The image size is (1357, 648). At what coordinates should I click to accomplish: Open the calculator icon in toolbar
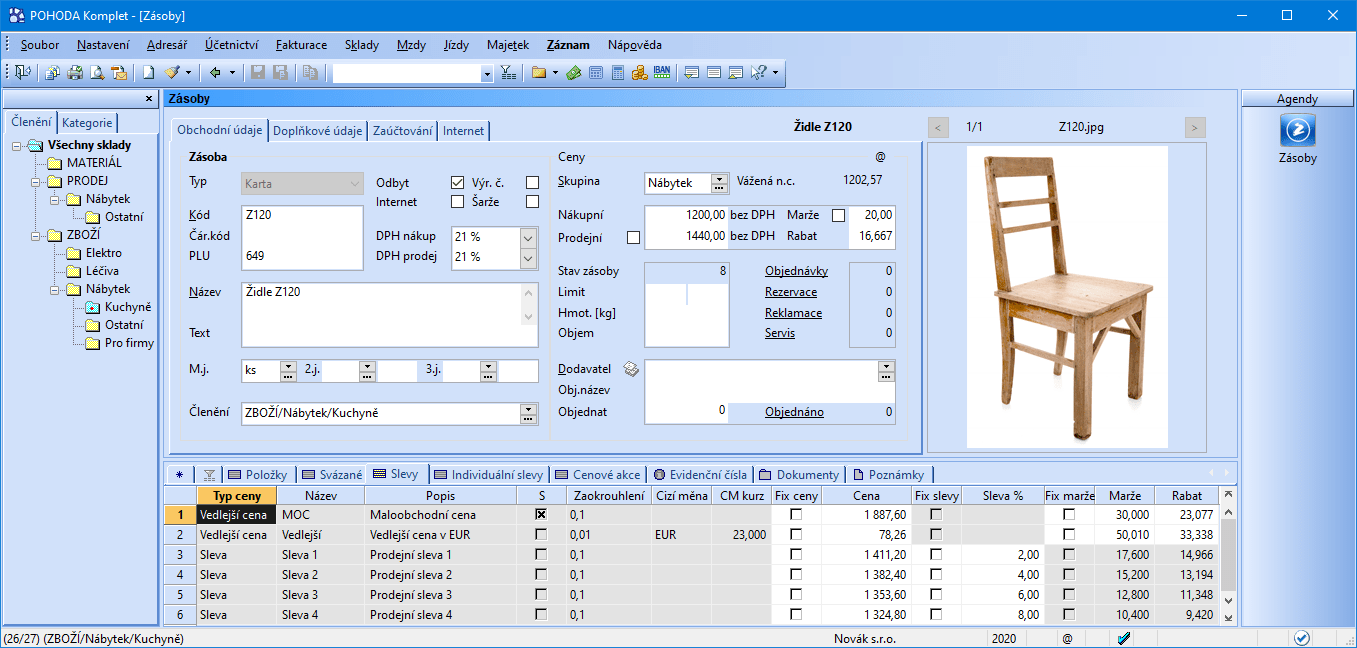pos(618,72)
